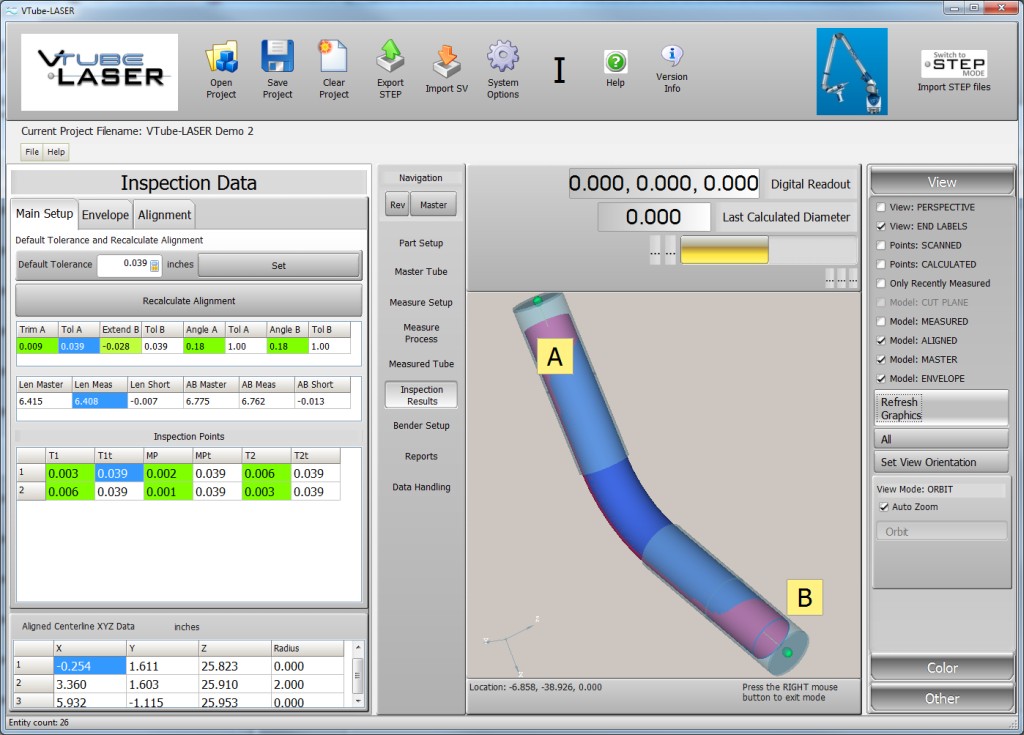
Task: Open the File menu
Action: (32, 152)
